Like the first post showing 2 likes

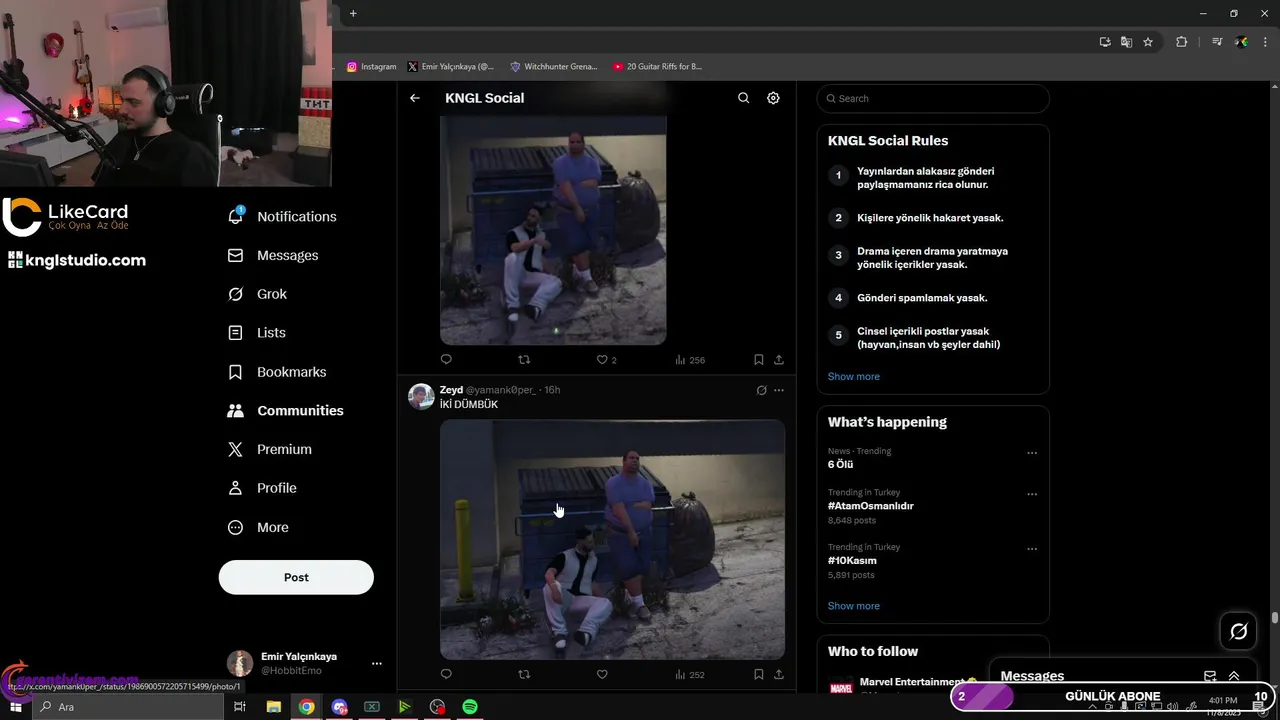606,359
